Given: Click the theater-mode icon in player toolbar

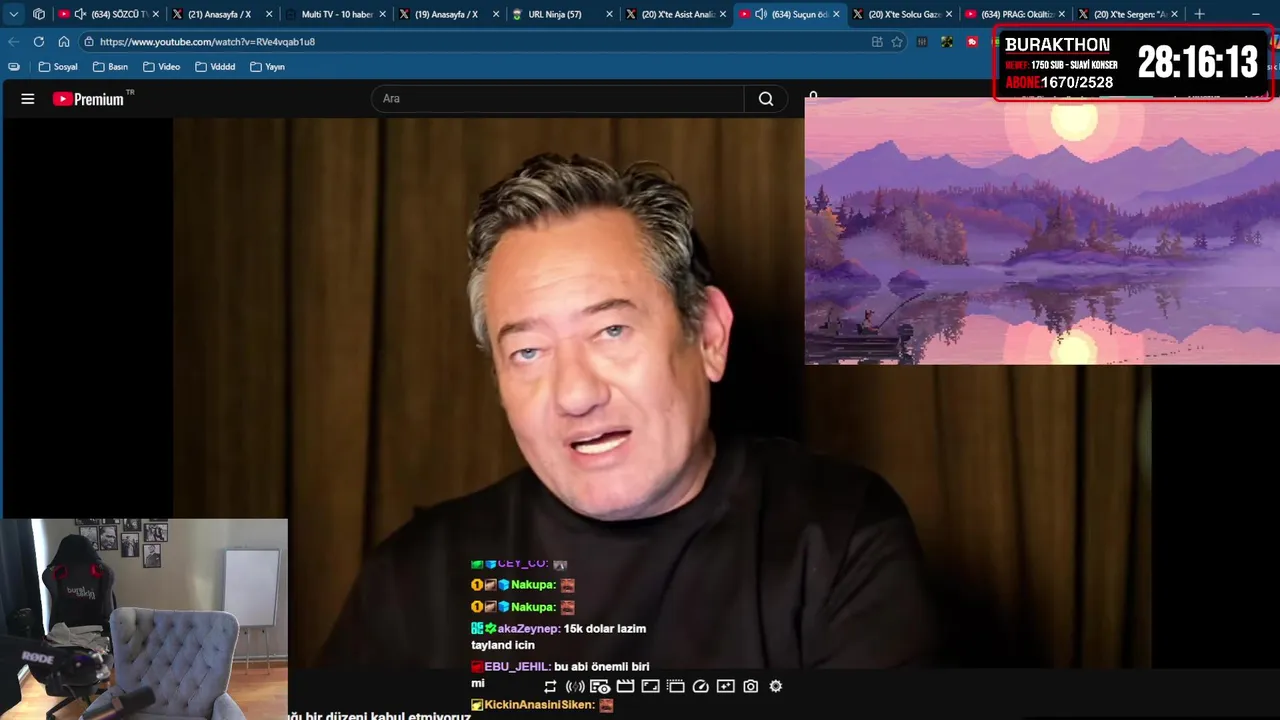Looking at the screenshot, I should point(675,686).
